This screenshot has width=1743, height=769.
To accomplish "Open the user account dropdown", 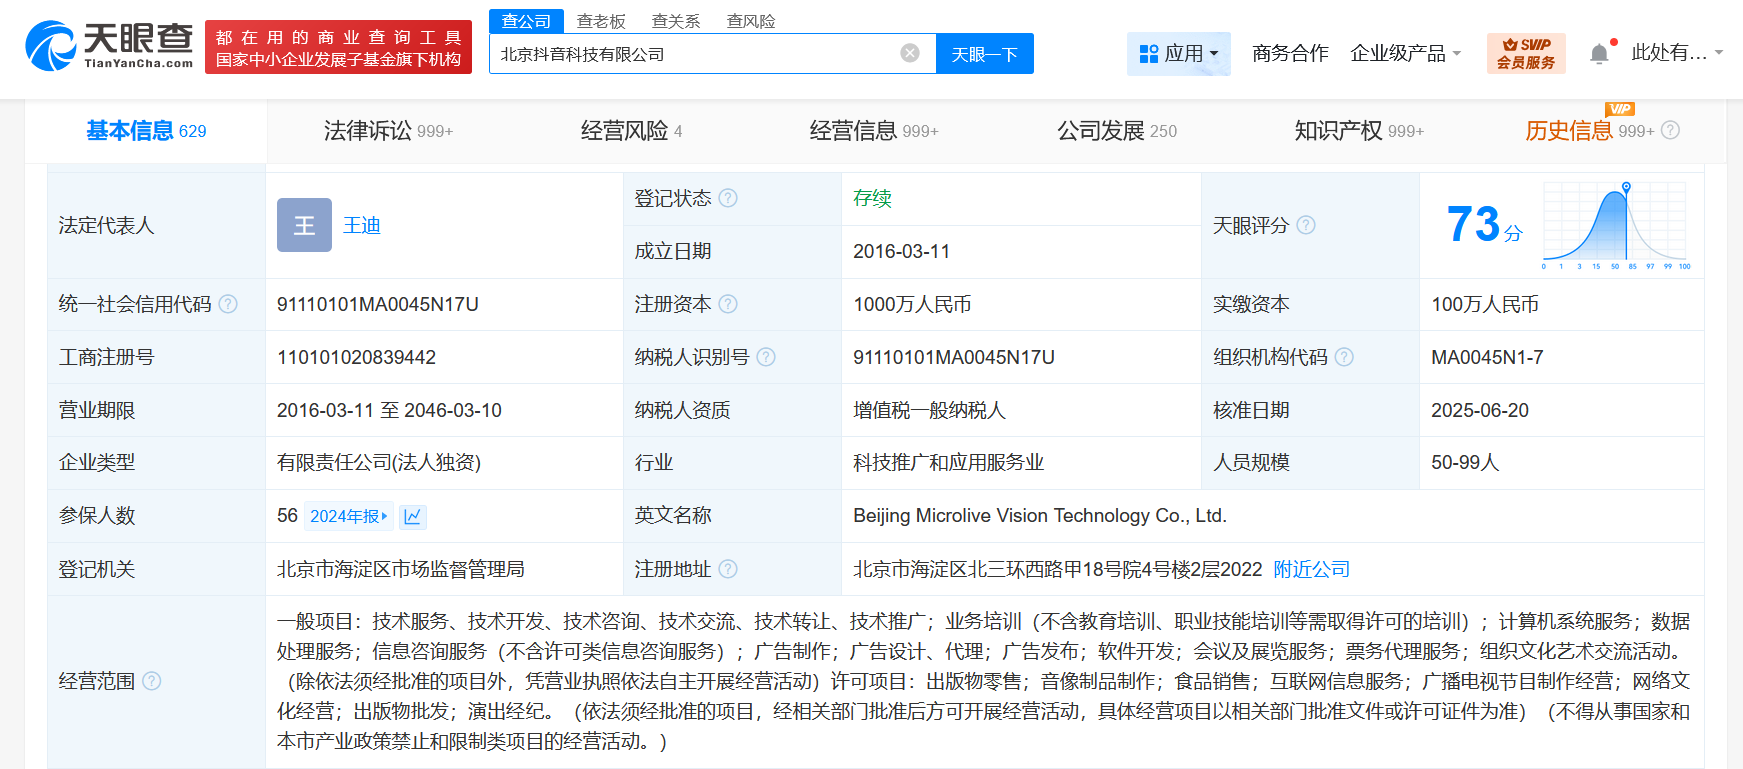I will 1676,53.
